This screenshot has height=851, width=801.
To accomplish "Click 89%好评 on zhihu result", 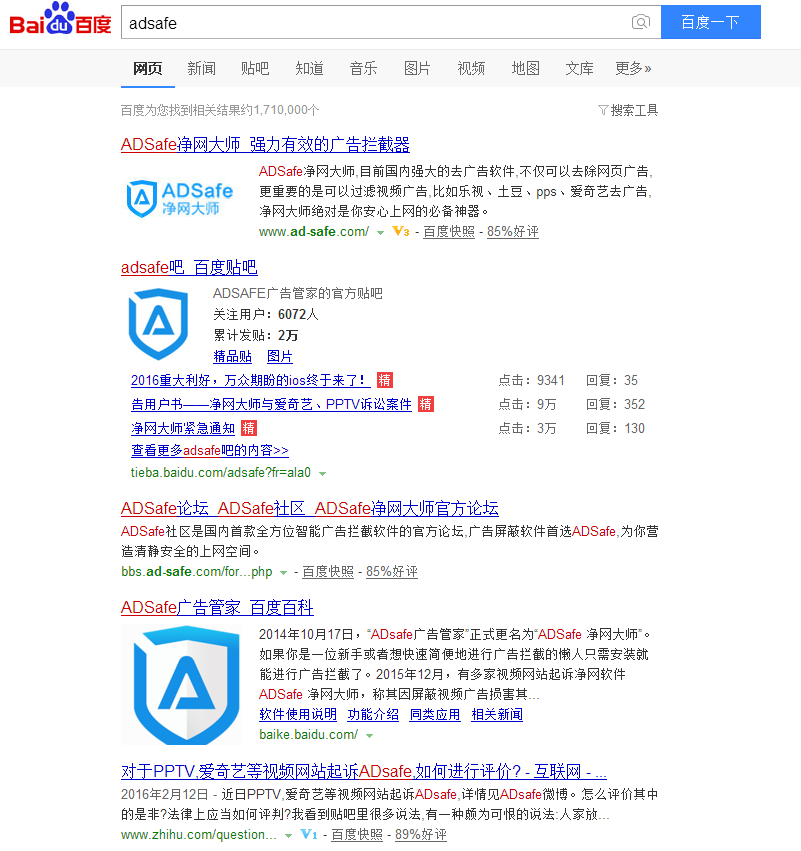I will pos(421,835).
